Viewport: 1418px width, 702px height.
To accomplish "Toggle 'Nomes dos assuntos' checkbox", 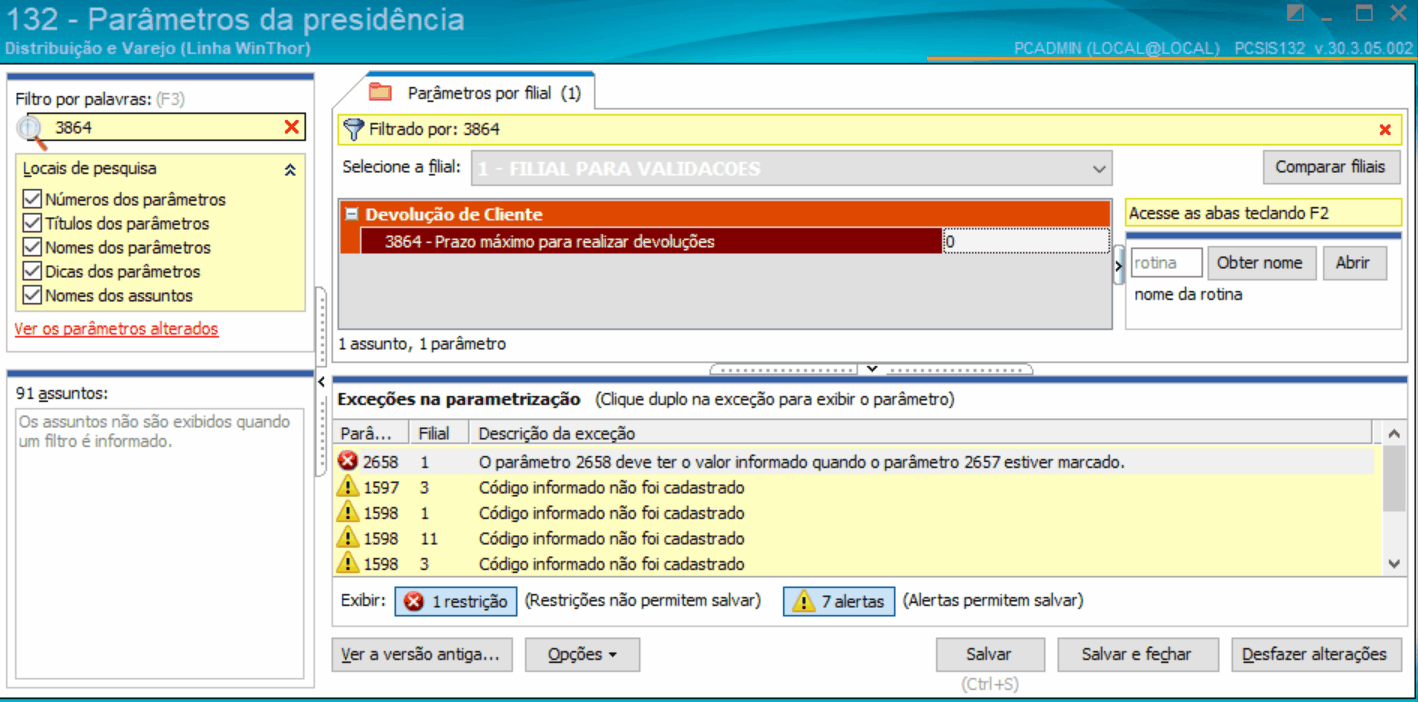I will (31, 295).
